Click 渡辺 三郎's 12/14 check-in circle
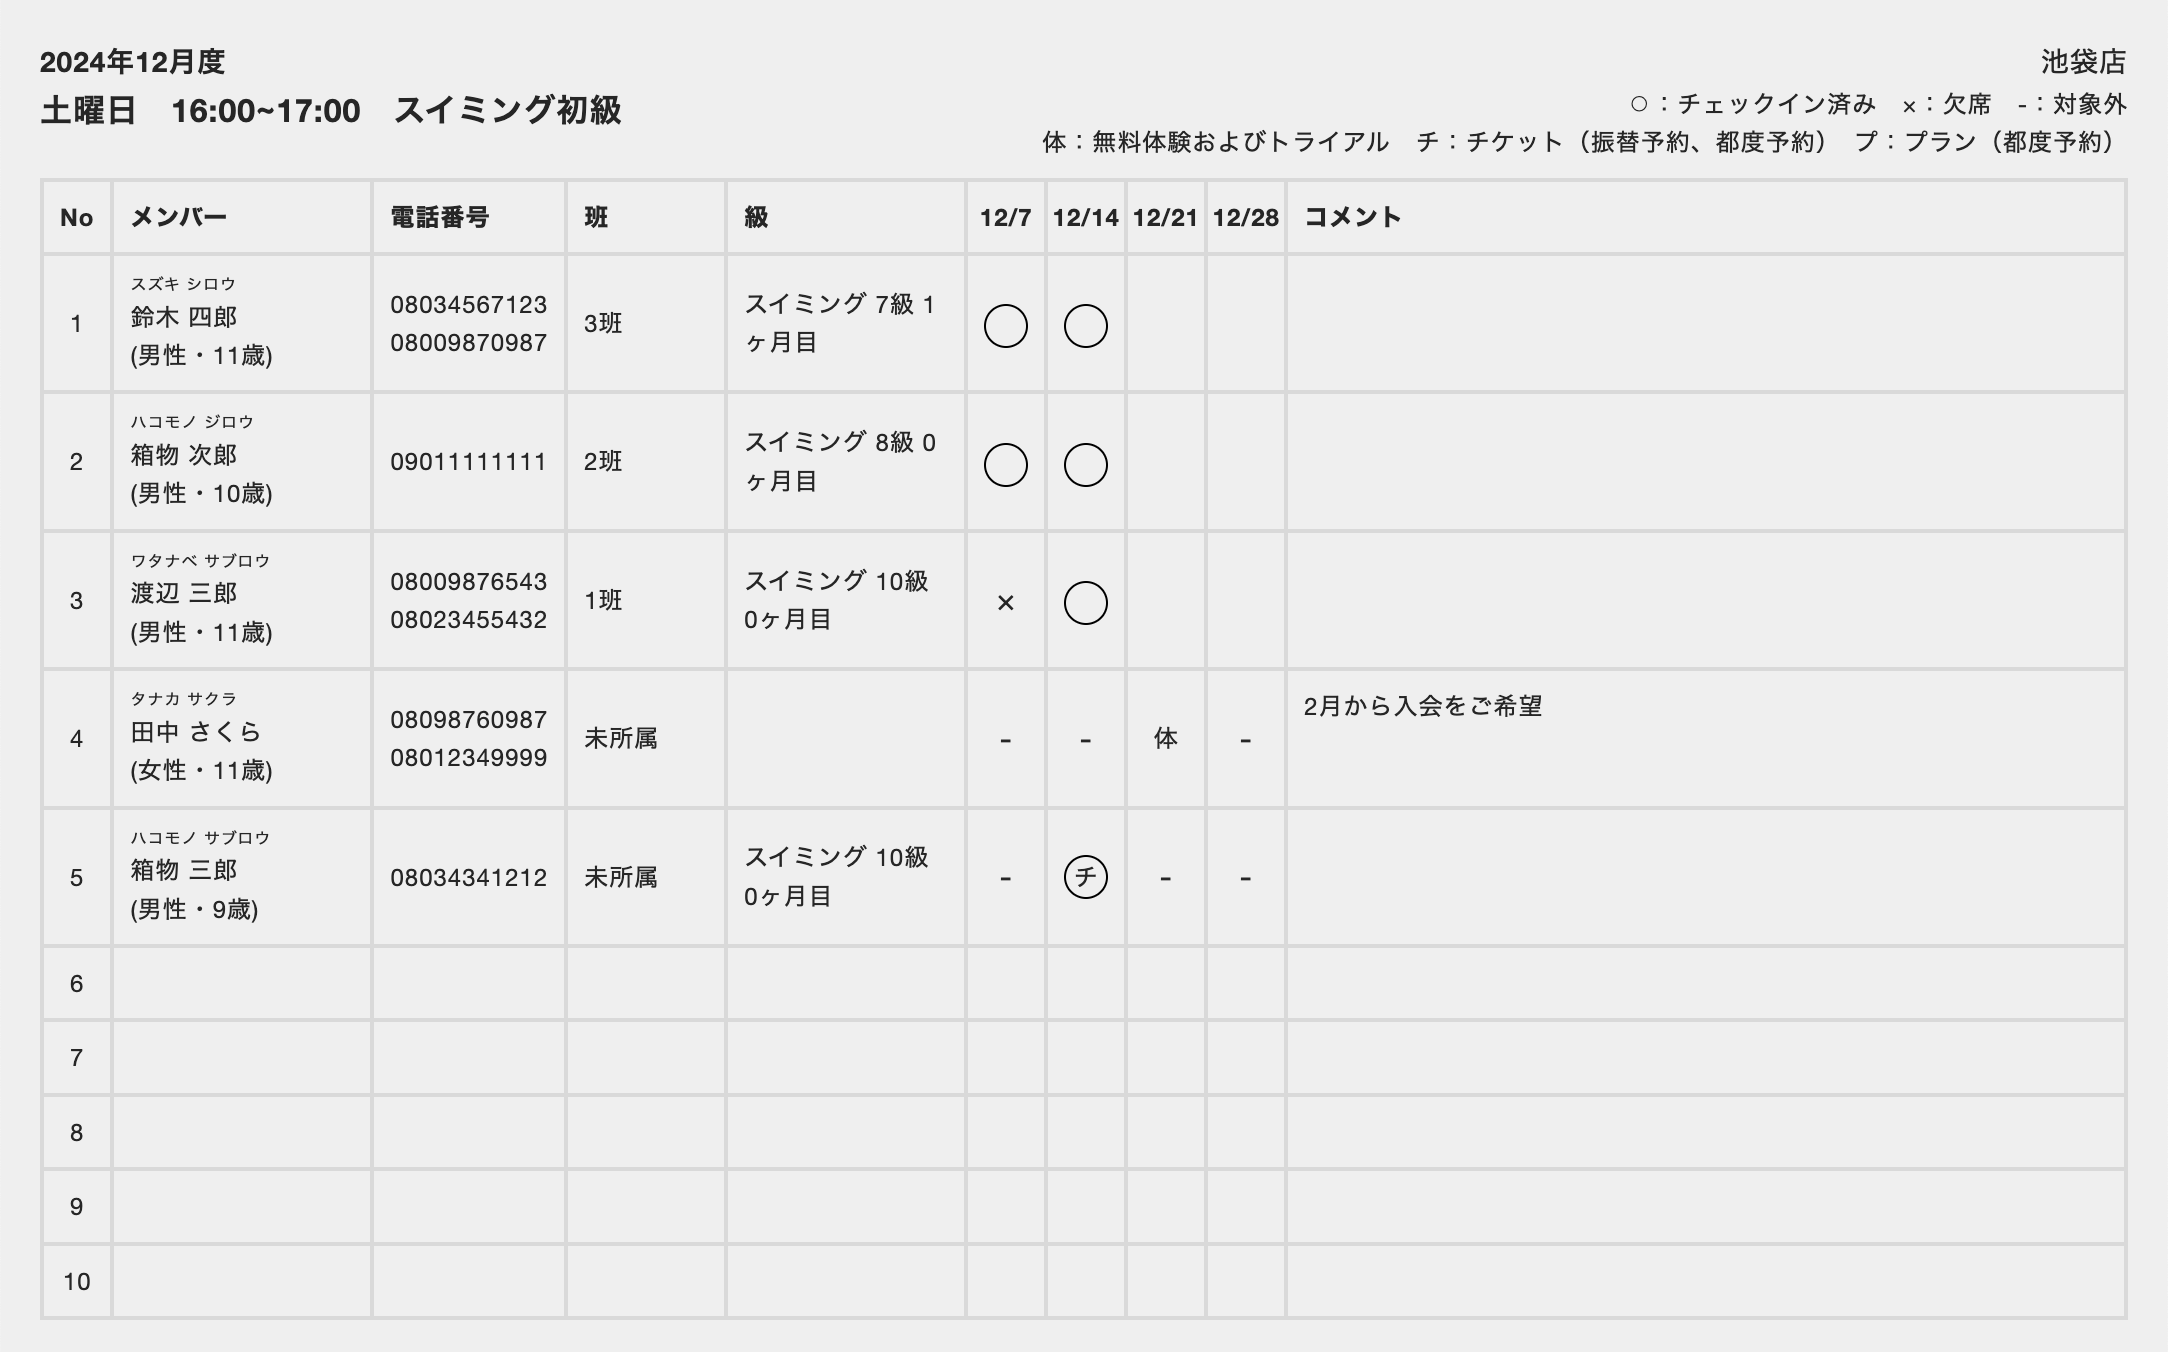 tap(1085, 603)
